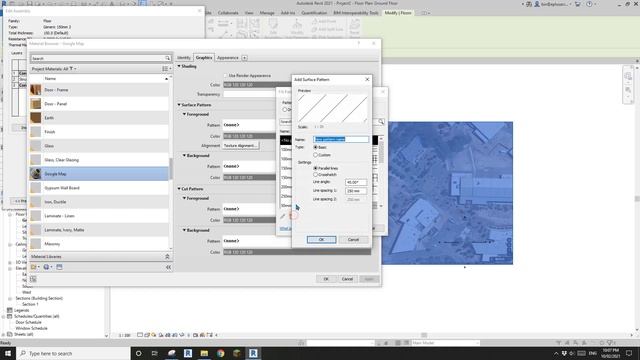Select Door Schedule in Project Browser
This screenshot has height=360, width=640.
(x=28, y=322)
